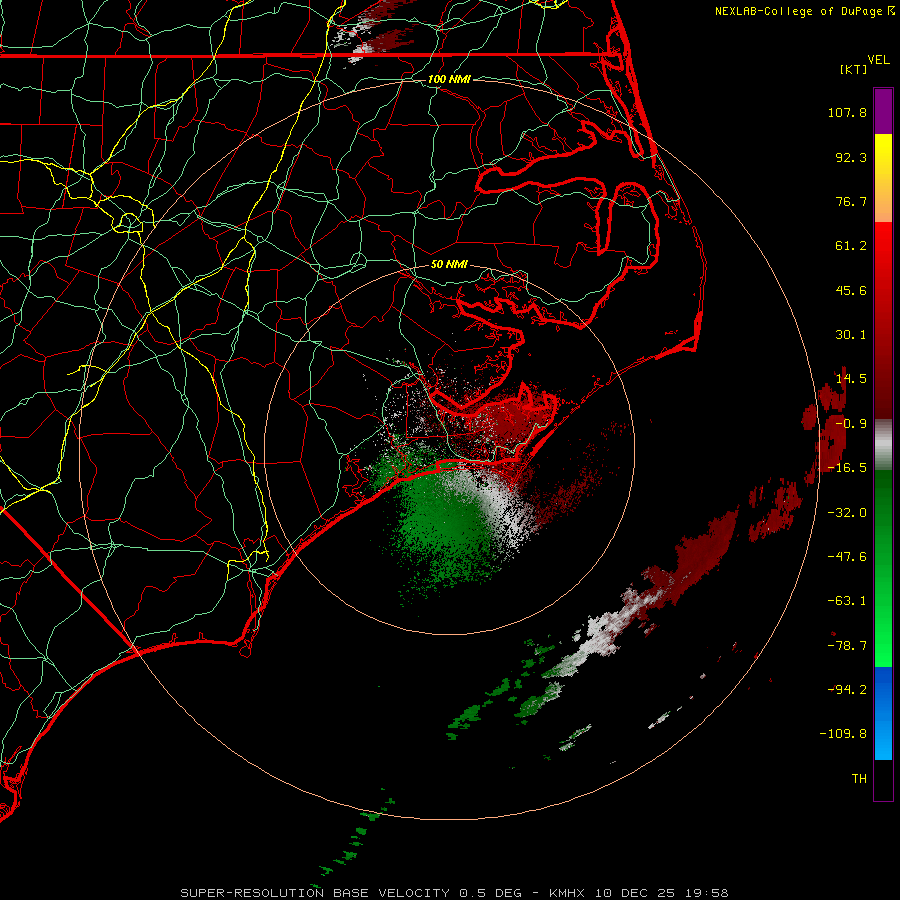This screenshot has height=900, width=900.
Task: Click the -63.1 velocity scale value
Action: pyautogui.click(x=847, y=601)
